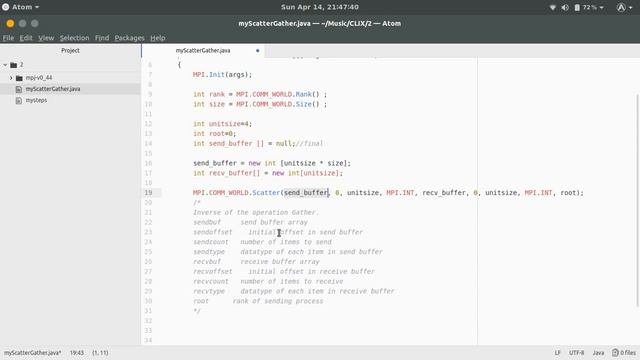Open the Edit menu

26,38
